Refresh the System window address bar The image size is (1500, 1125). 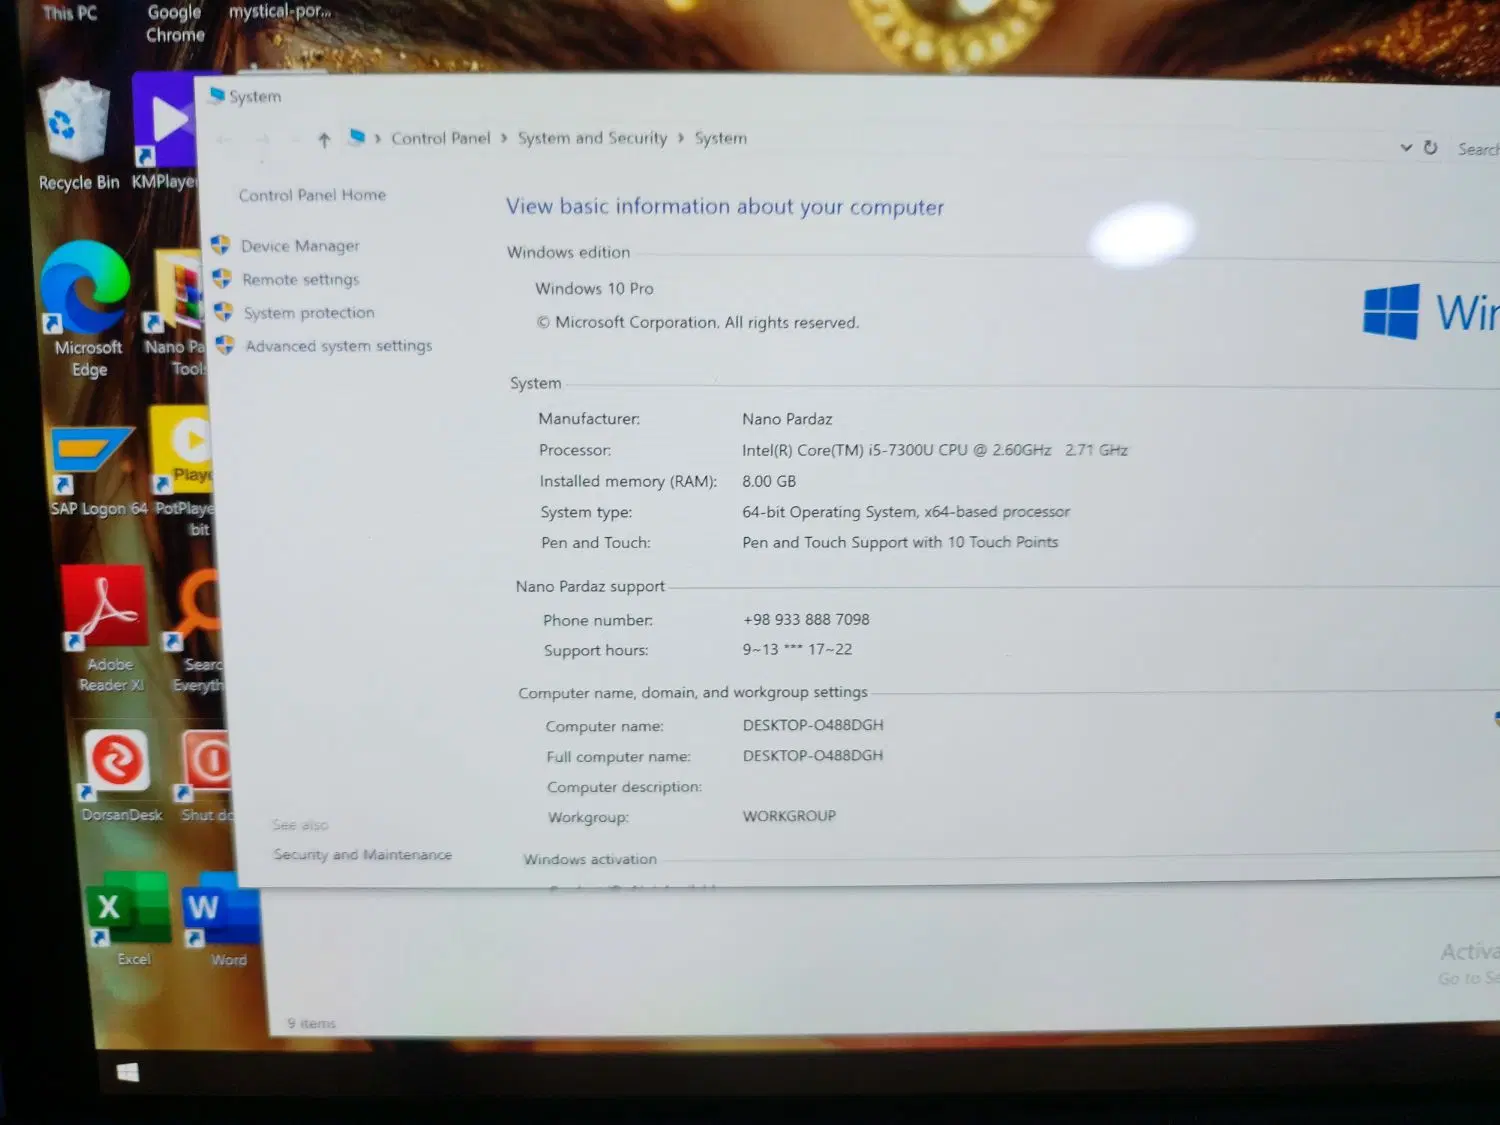click(x=1430, y=148)
